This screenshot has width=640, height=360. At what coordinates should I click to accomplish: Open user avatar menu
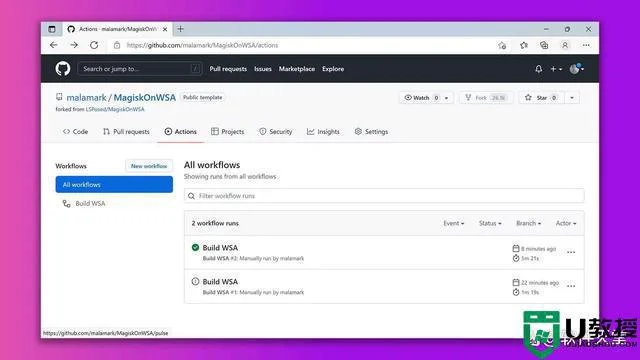pyautogui.click(x=577, y=69)
